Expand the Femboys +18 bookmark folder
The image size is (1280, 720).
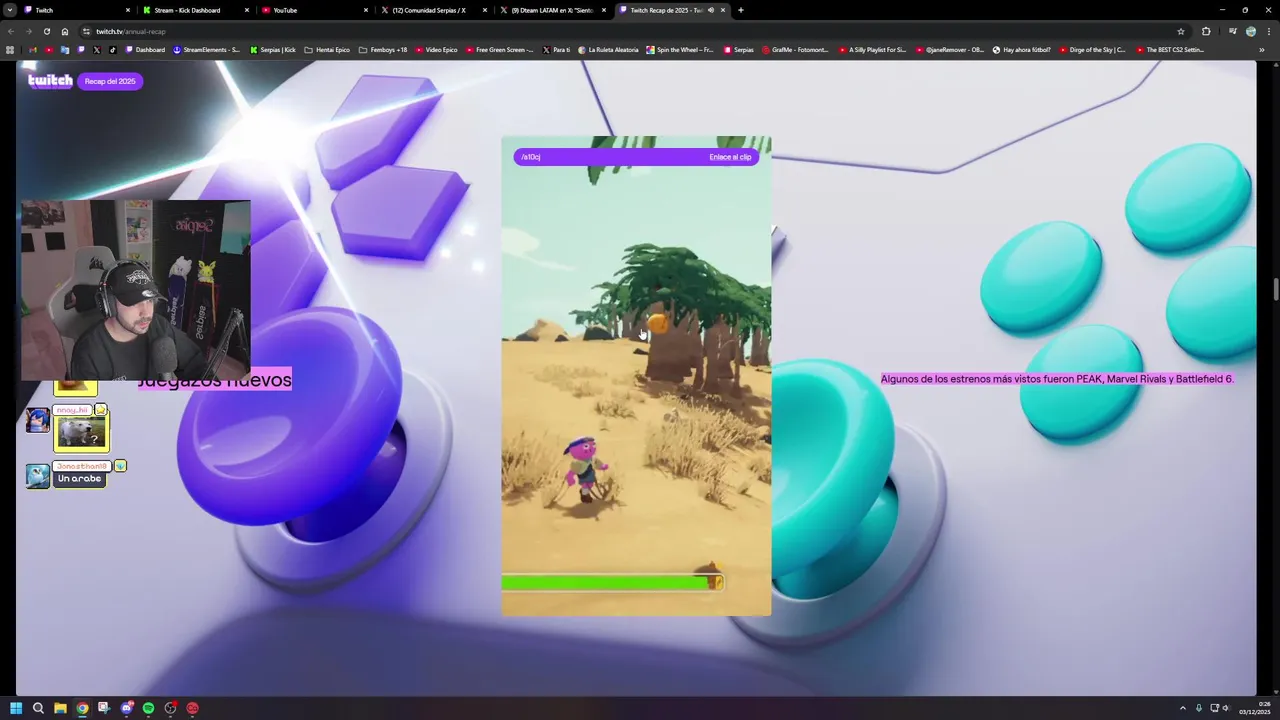coord(383,50)
